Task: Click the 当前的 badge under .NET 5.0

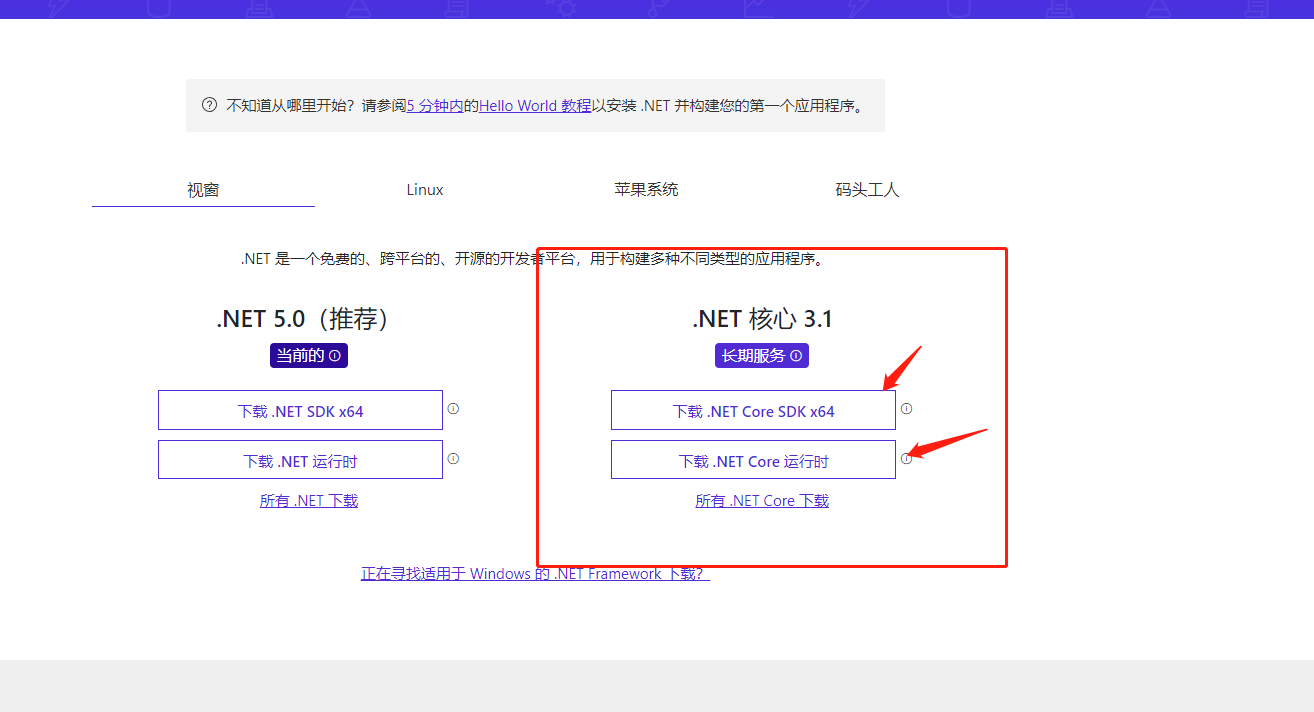Action: tap(309, 355)
